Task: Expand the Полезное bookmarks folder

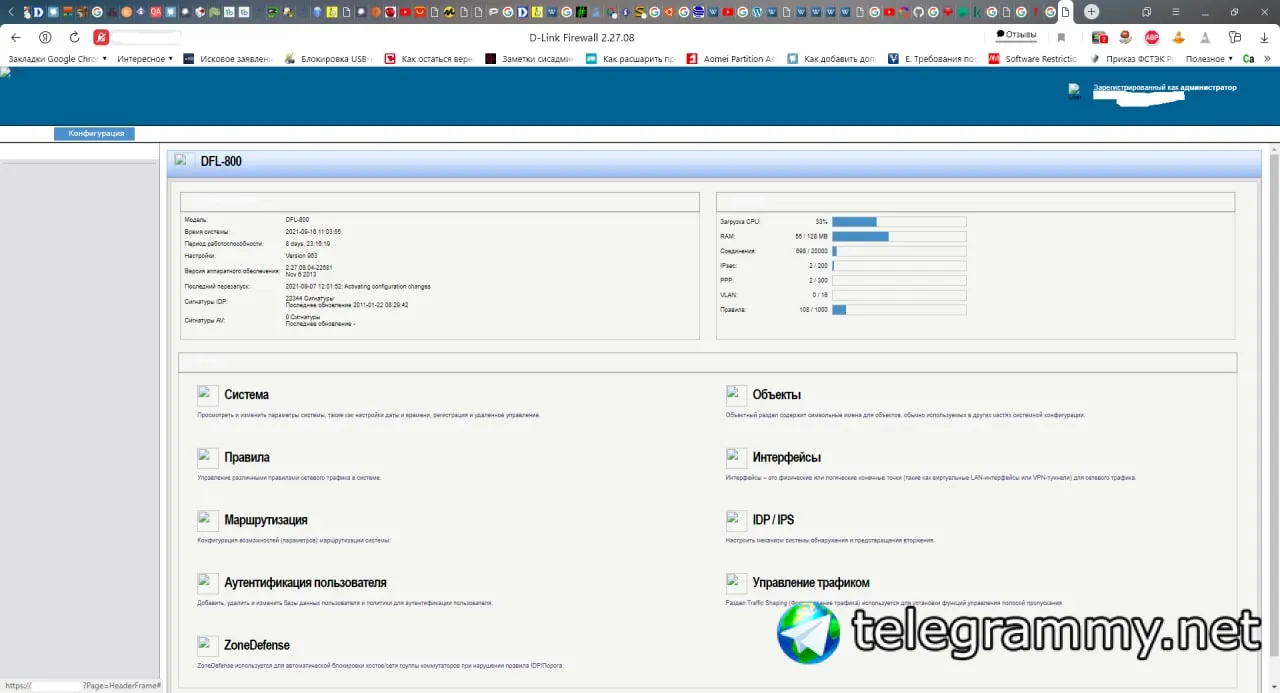Action: pyautogui.click(x=1210, y=59)
